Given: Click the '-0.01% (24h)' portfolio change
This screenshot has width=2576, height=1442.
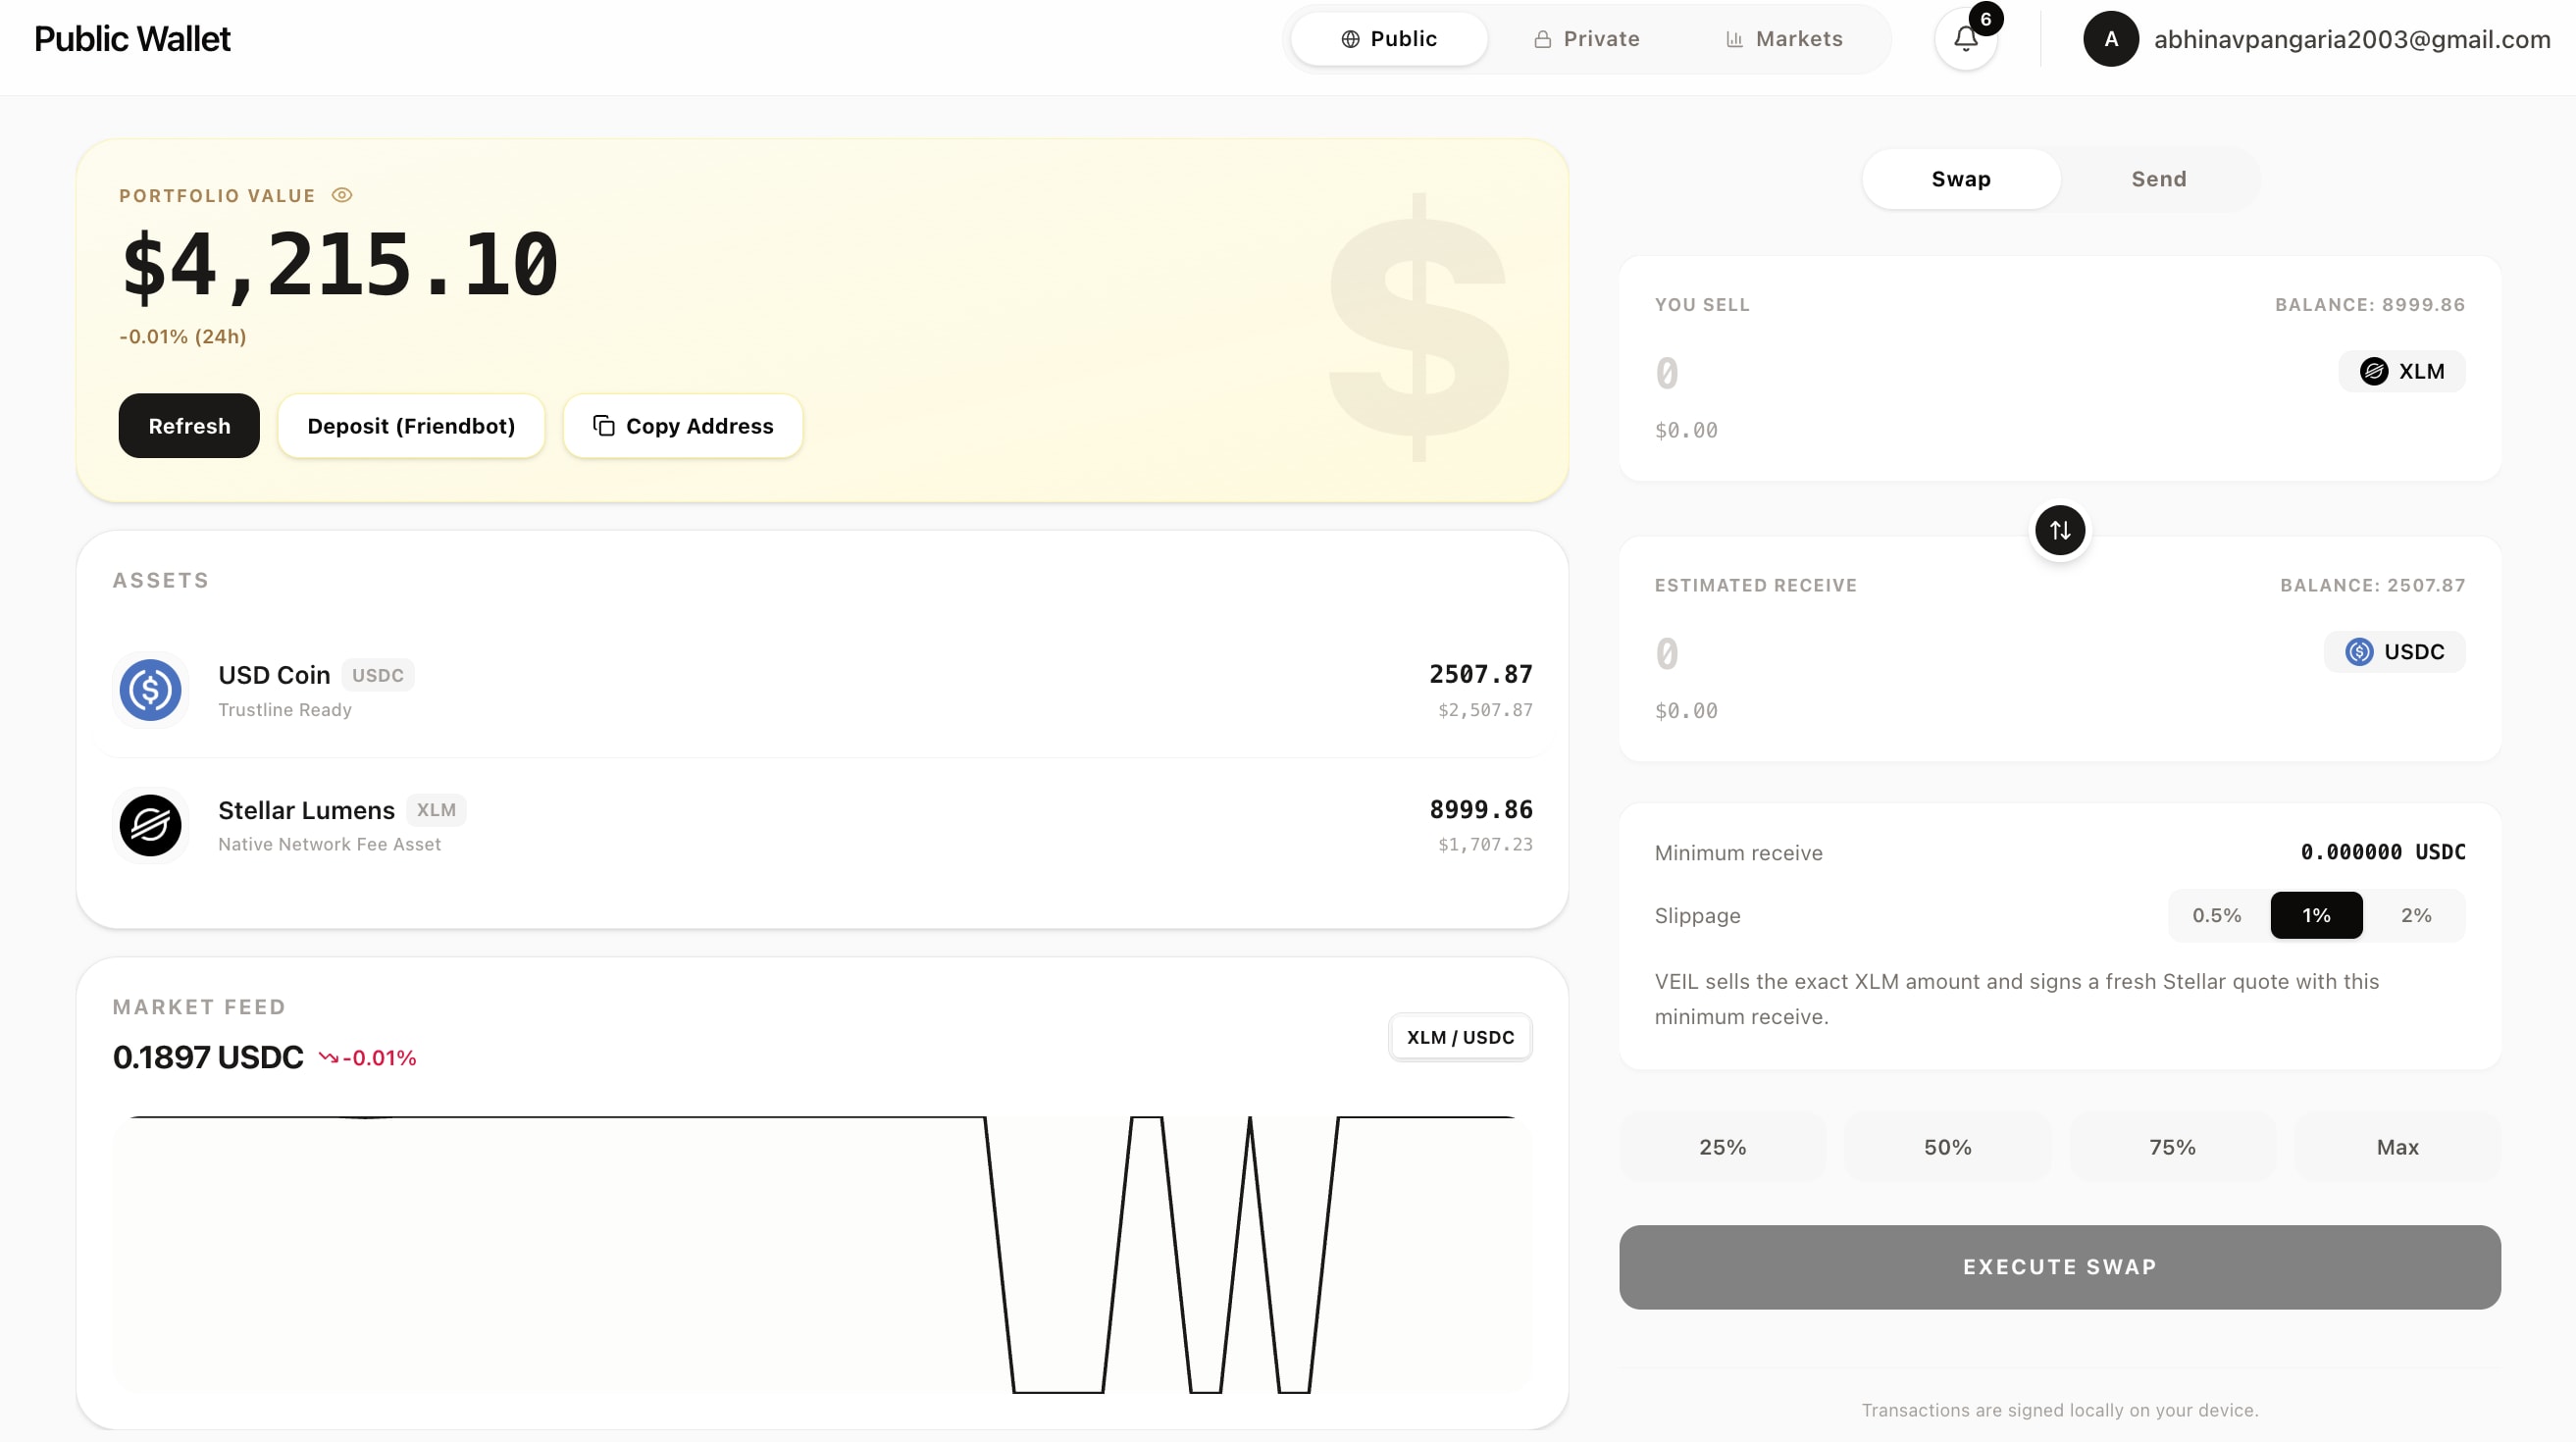Looking at the screenshot, I should tap(183, 337).
